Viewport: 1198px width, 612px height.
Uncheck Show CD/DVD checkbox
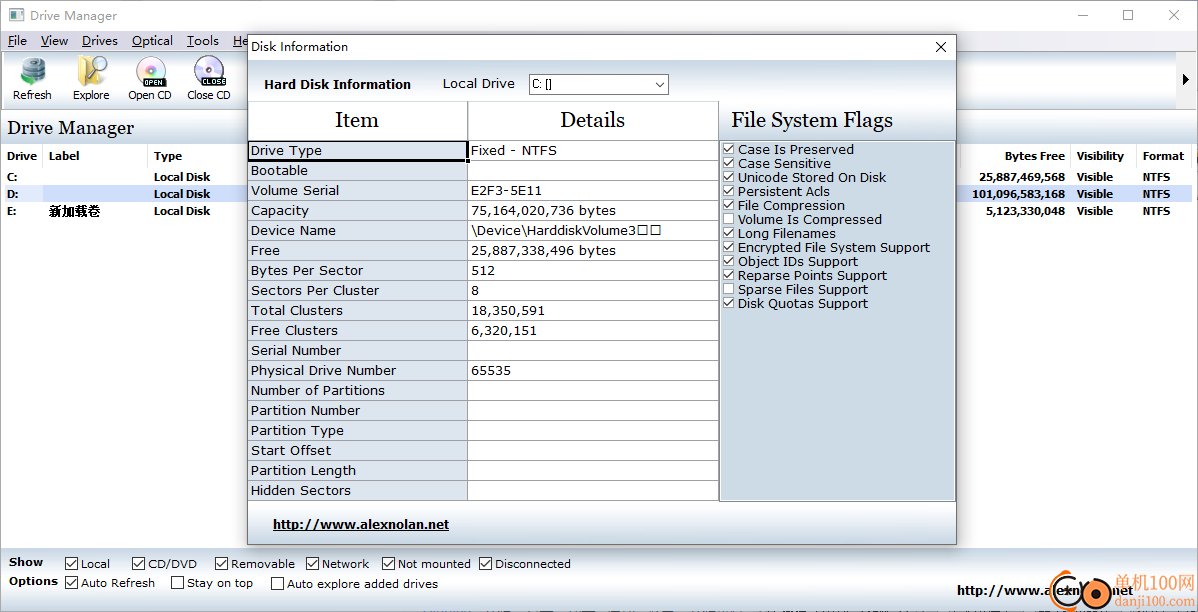pyautogui.click(x=138, y=564)
